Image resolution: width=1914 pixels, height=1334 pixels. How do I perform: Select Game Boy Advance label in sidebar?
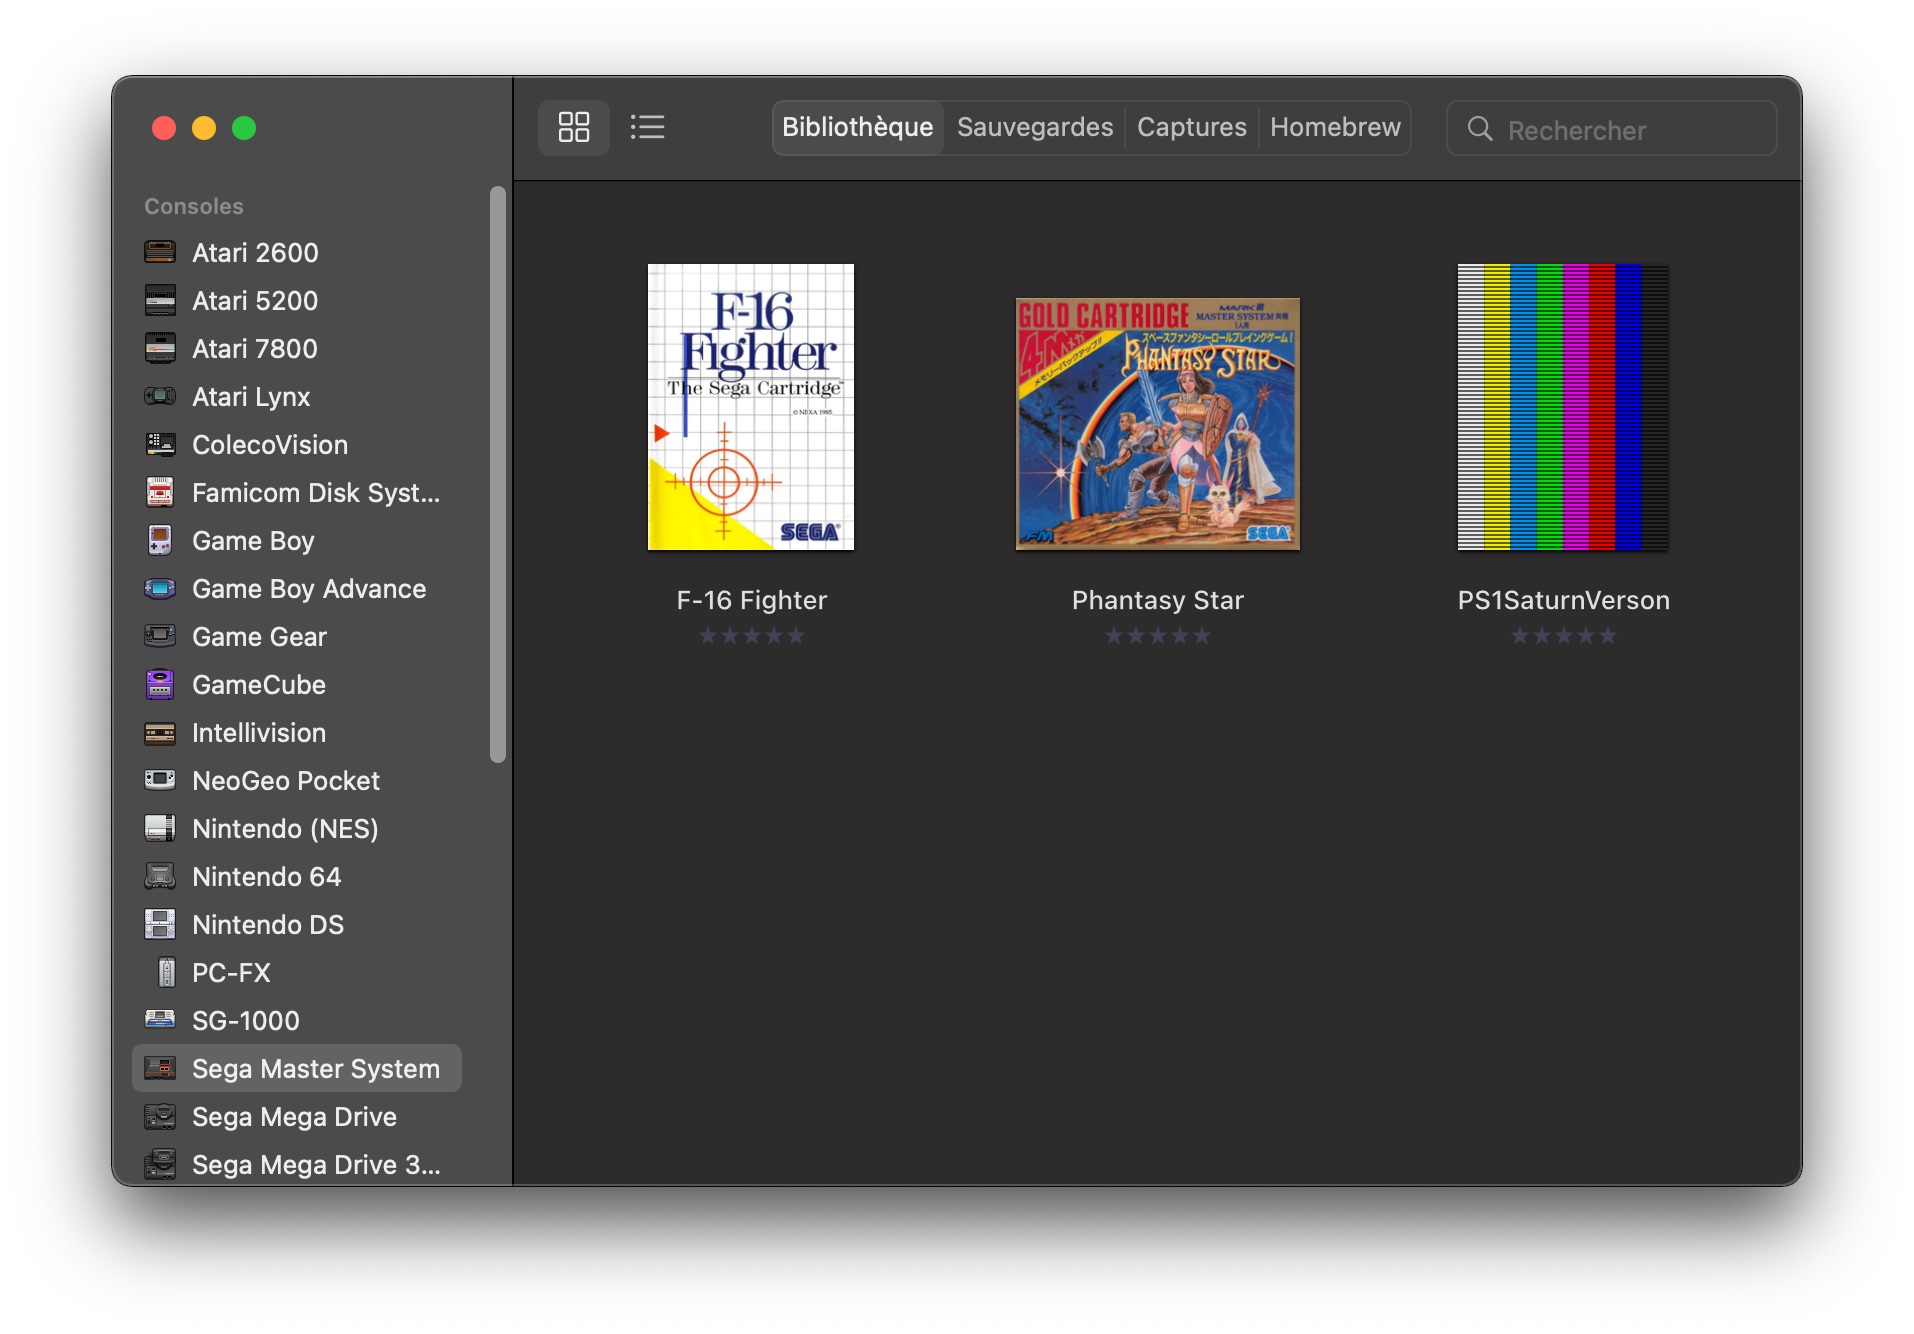tap(309, 589)
